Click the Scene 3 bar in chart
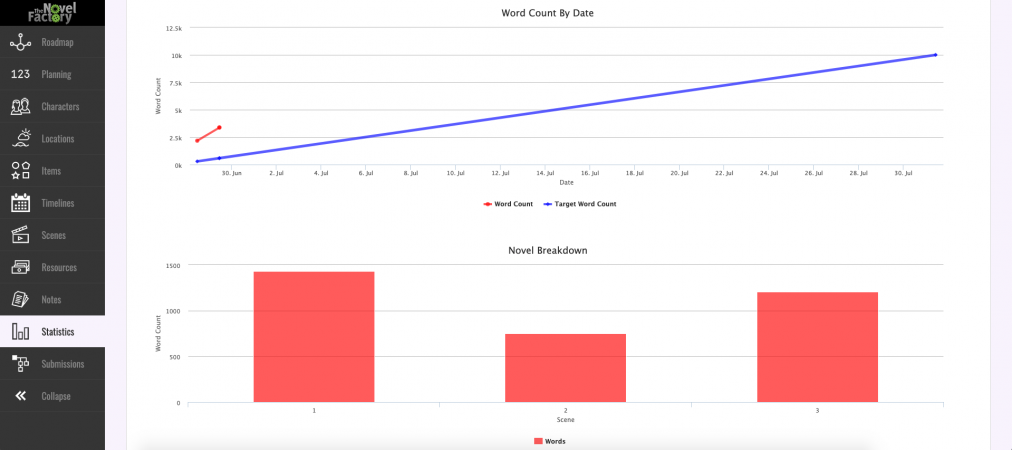1012x450 pixels. (x=817, y=347)
